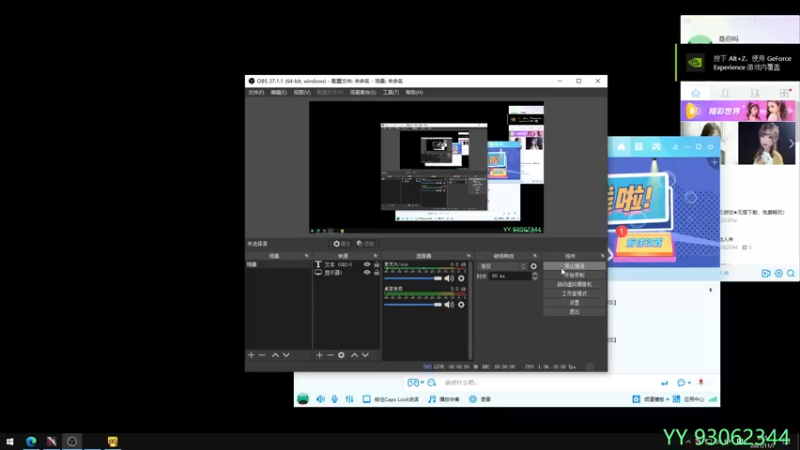
Task: Add a new scene in OBS
Action: click(x=251, y=355)
